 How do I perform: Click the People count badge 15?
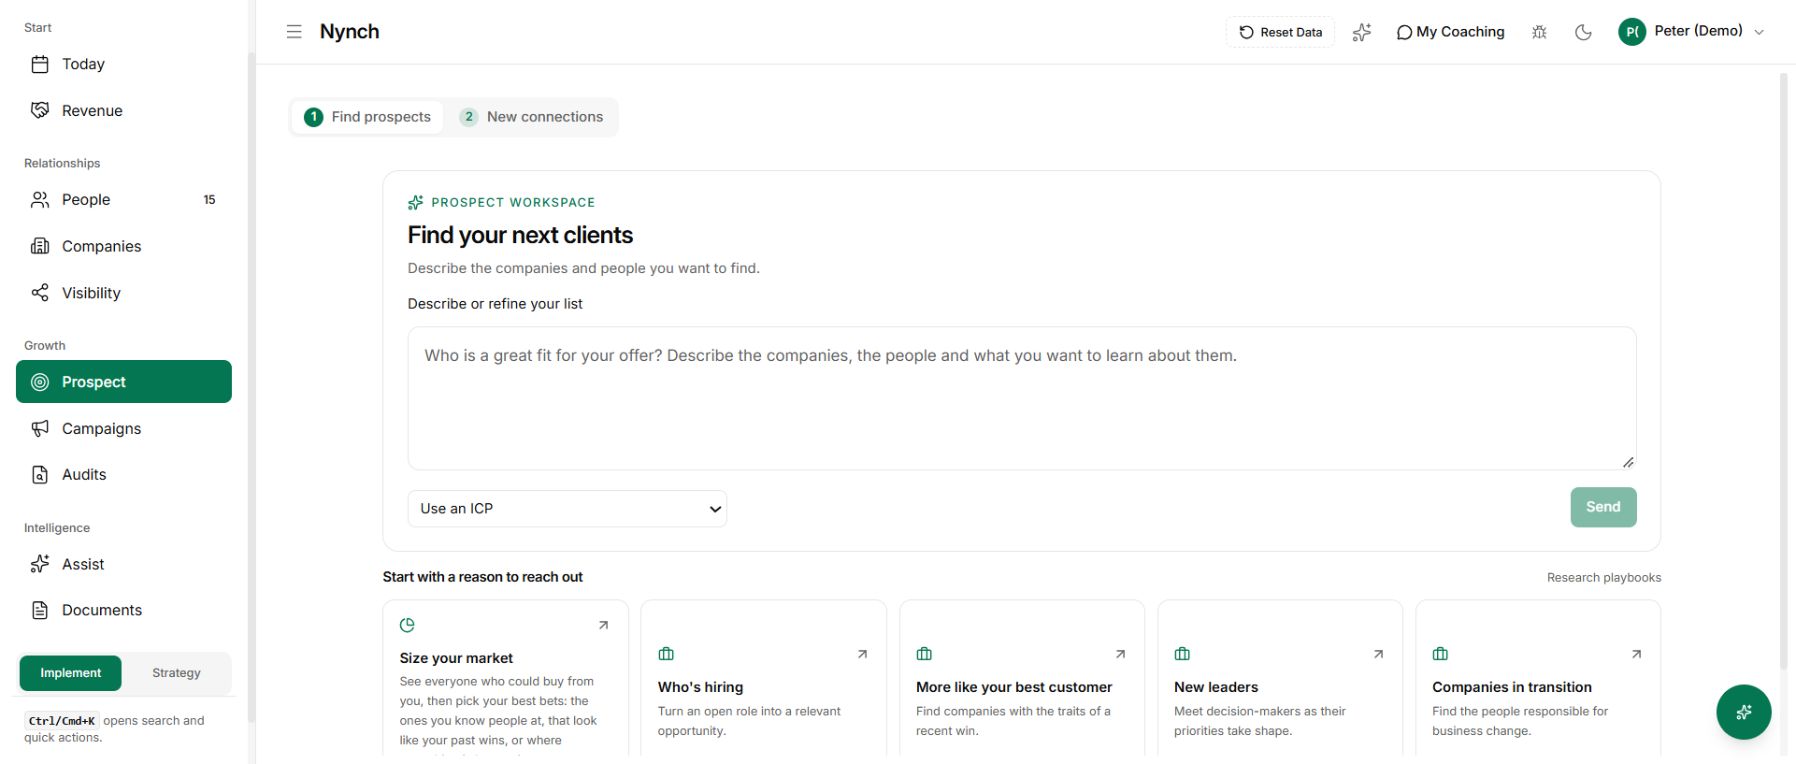209,200
